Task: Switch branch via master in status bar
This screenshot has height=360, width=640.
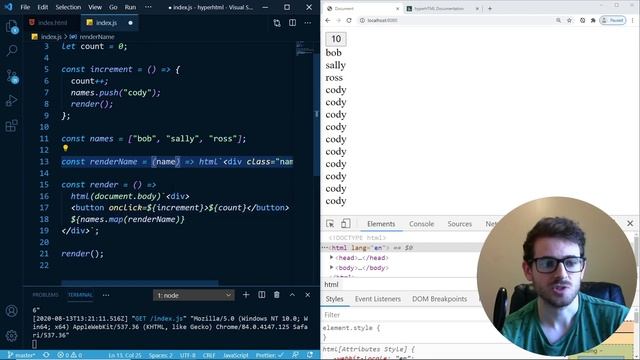Action: pyautogui.click(x=22, y=355)
